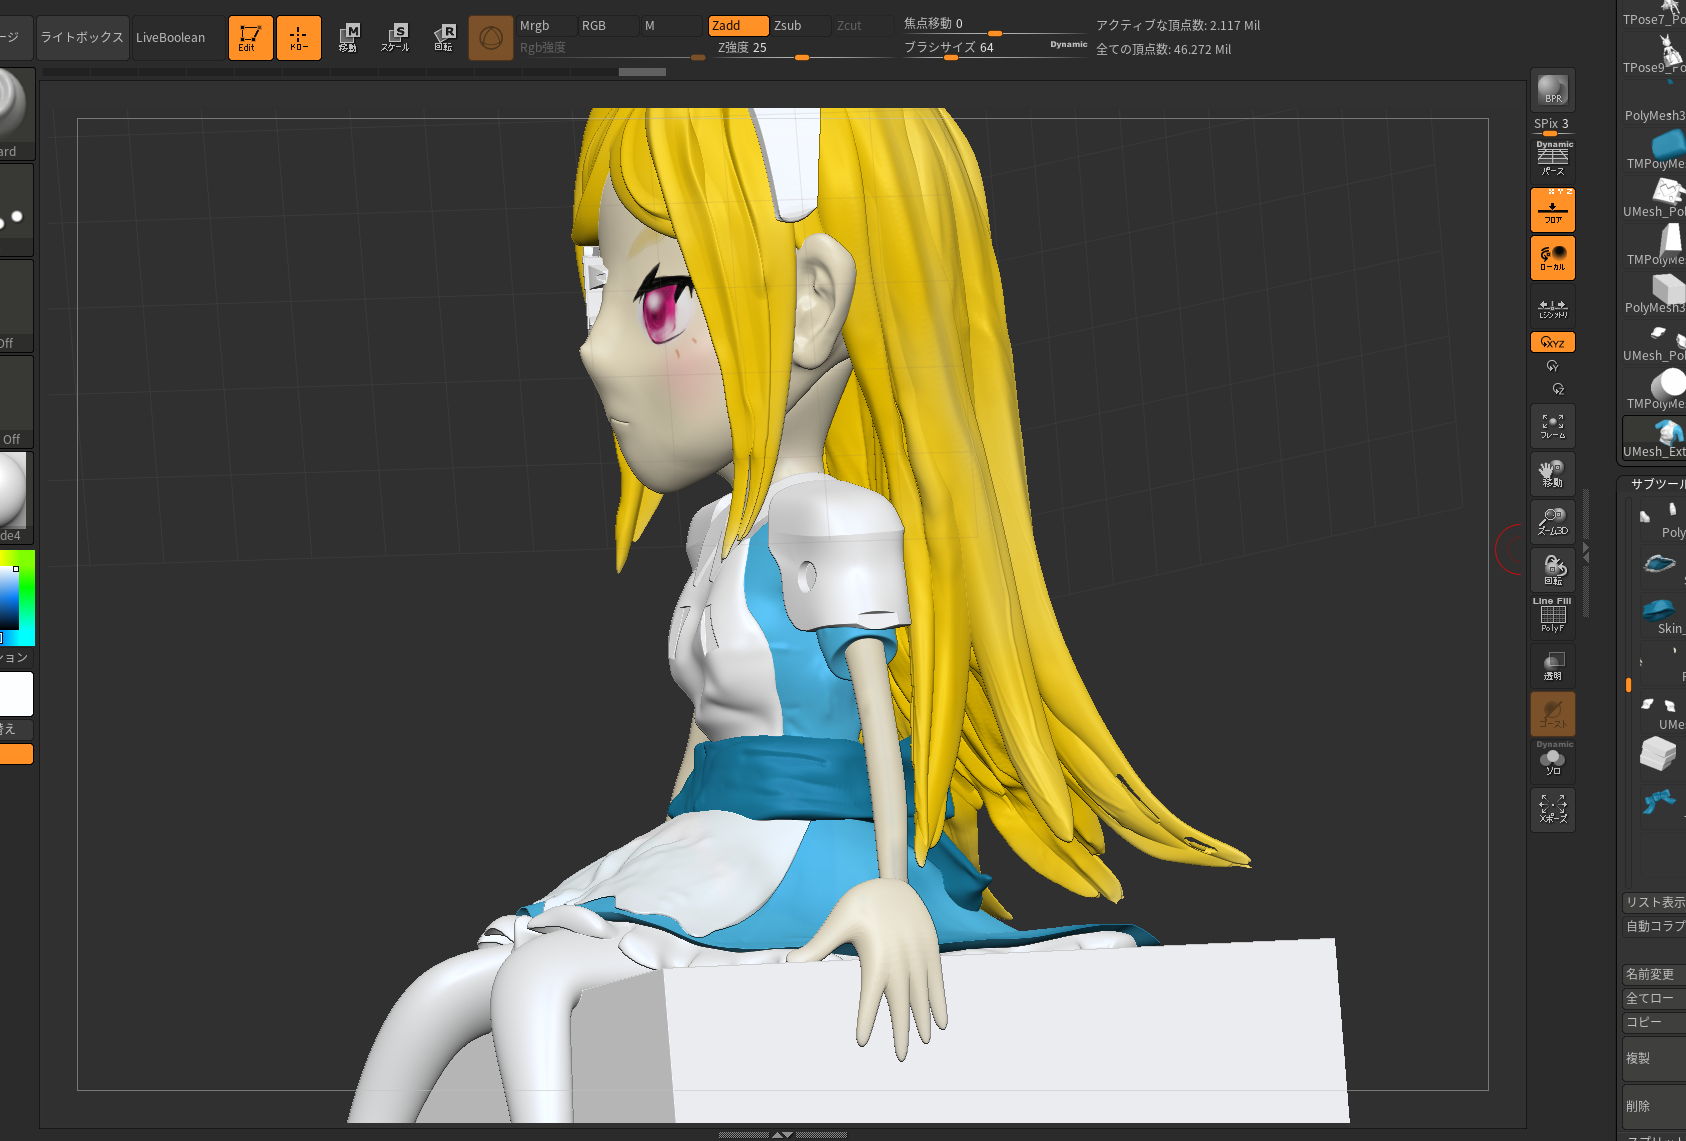1686x1141 pixels.
Task: Select the white secondary color swatch
Action: pos(16,694)
